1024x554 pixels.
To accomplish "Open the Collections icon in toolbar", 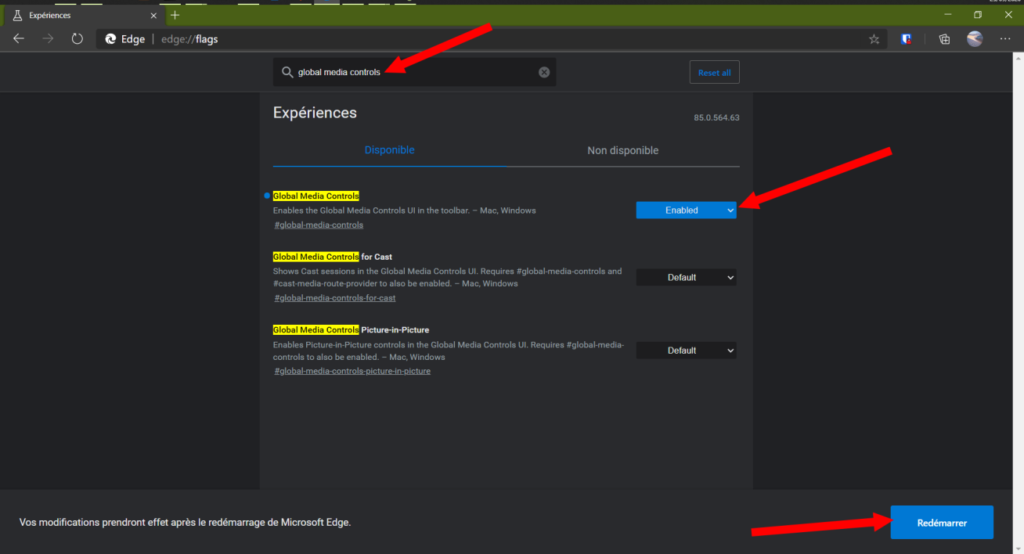I will pos(944,39).
